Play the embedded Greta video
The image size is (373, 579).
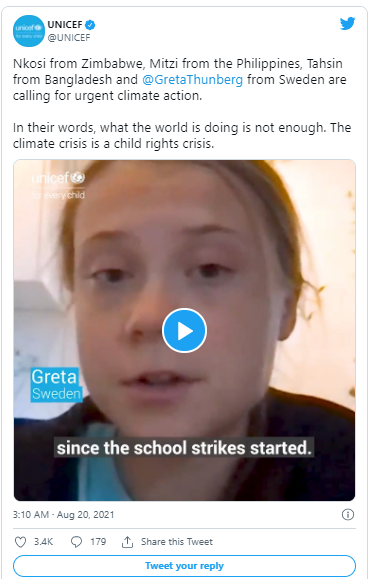coord(184,330)
